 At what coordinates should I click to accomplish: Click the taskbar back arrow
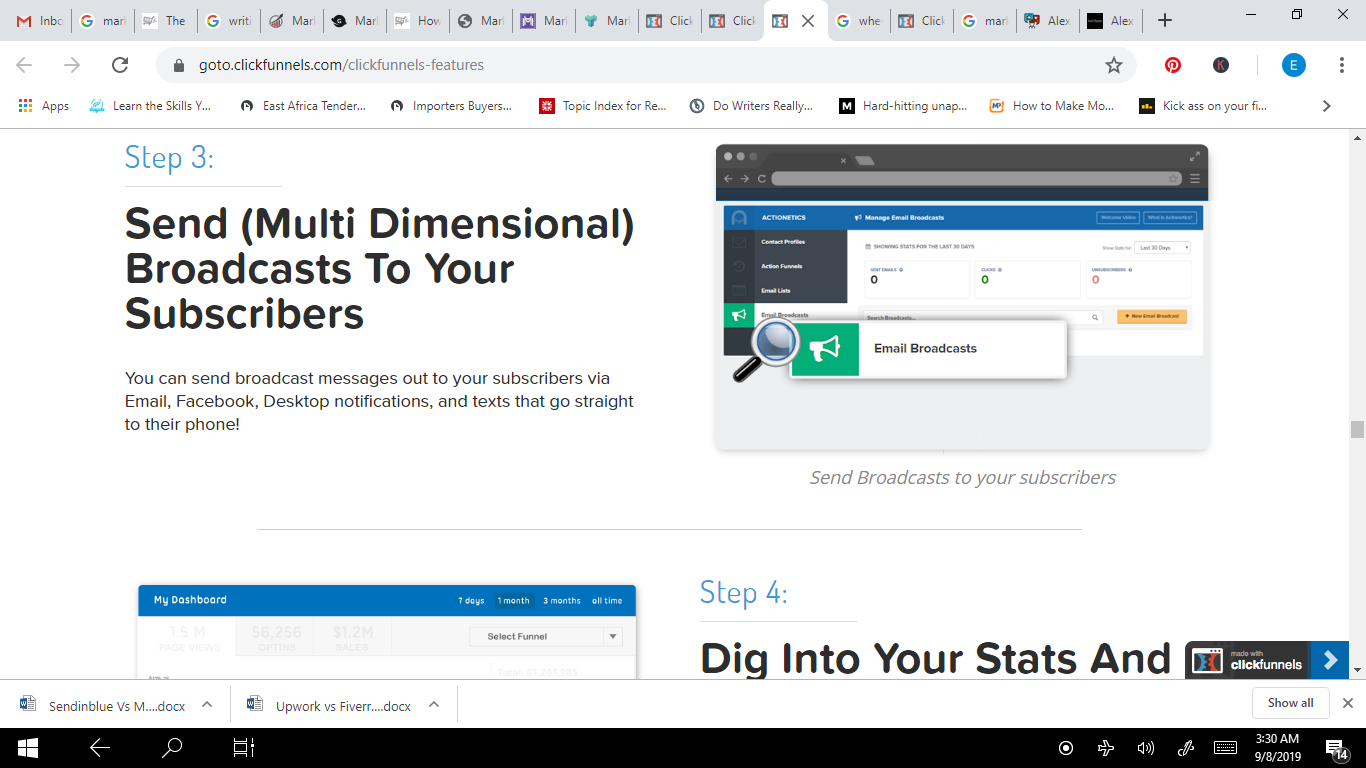(x=100, y=747)
